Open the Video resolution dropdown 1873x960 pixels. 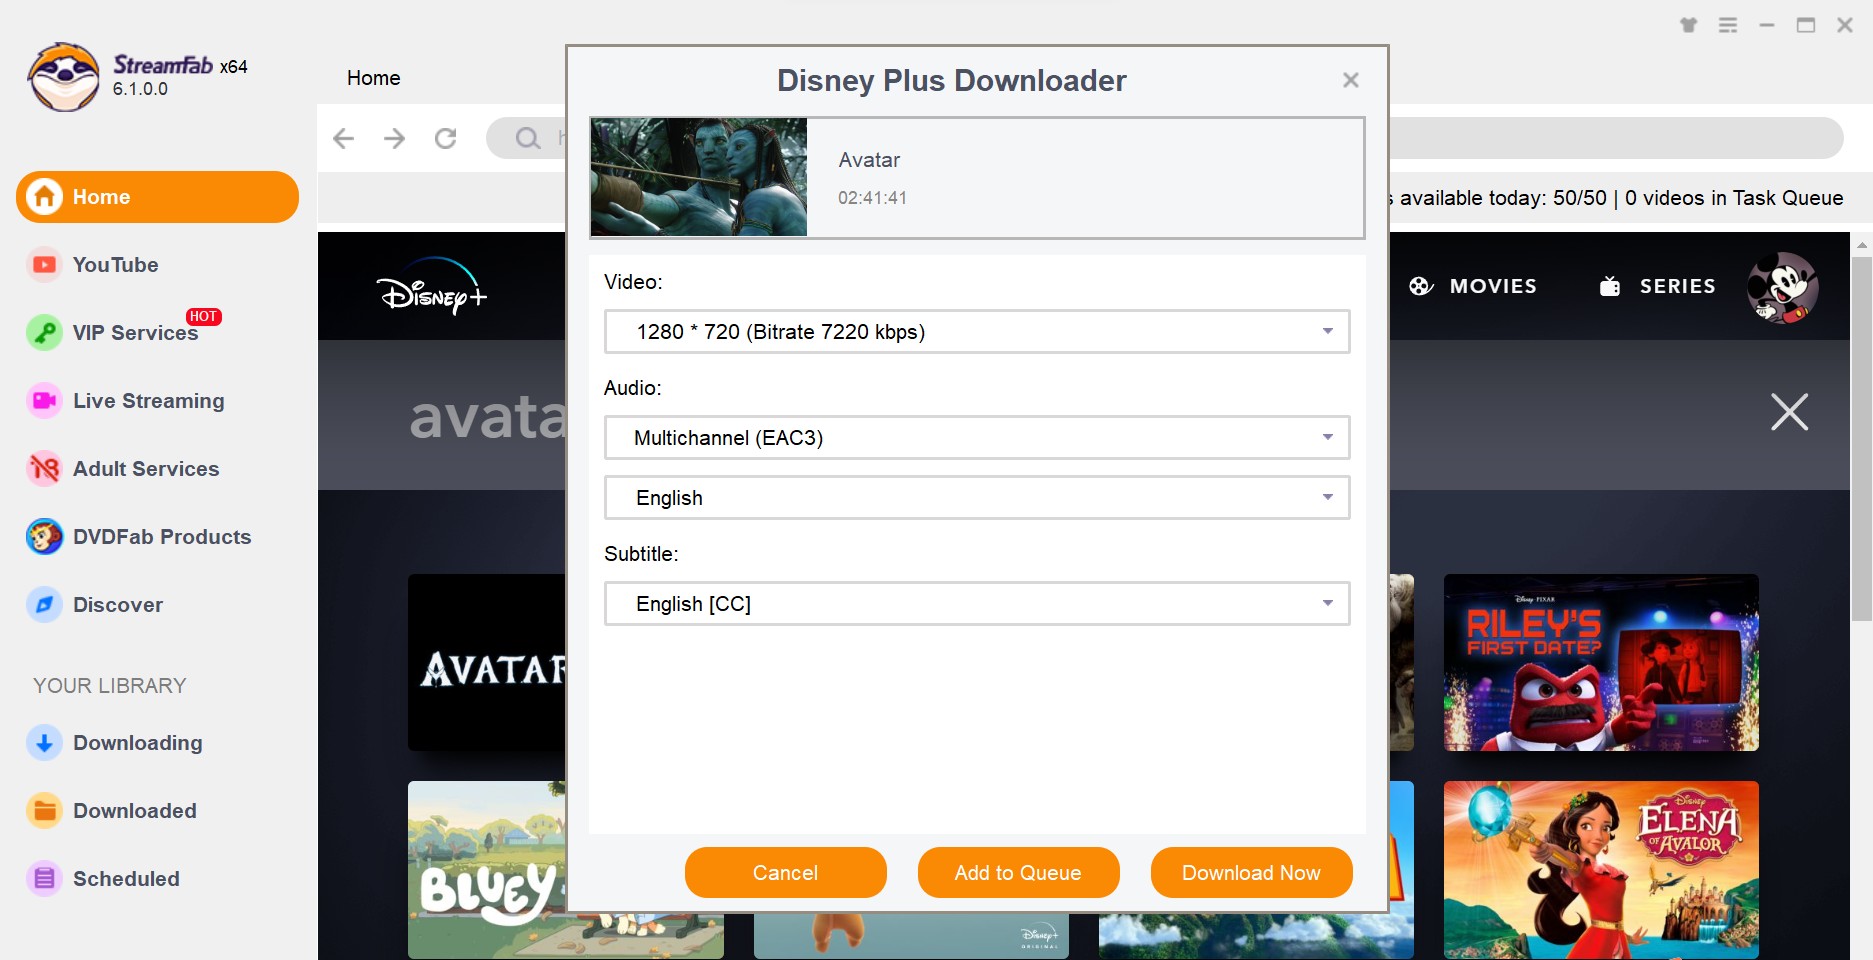click(977, 332)
